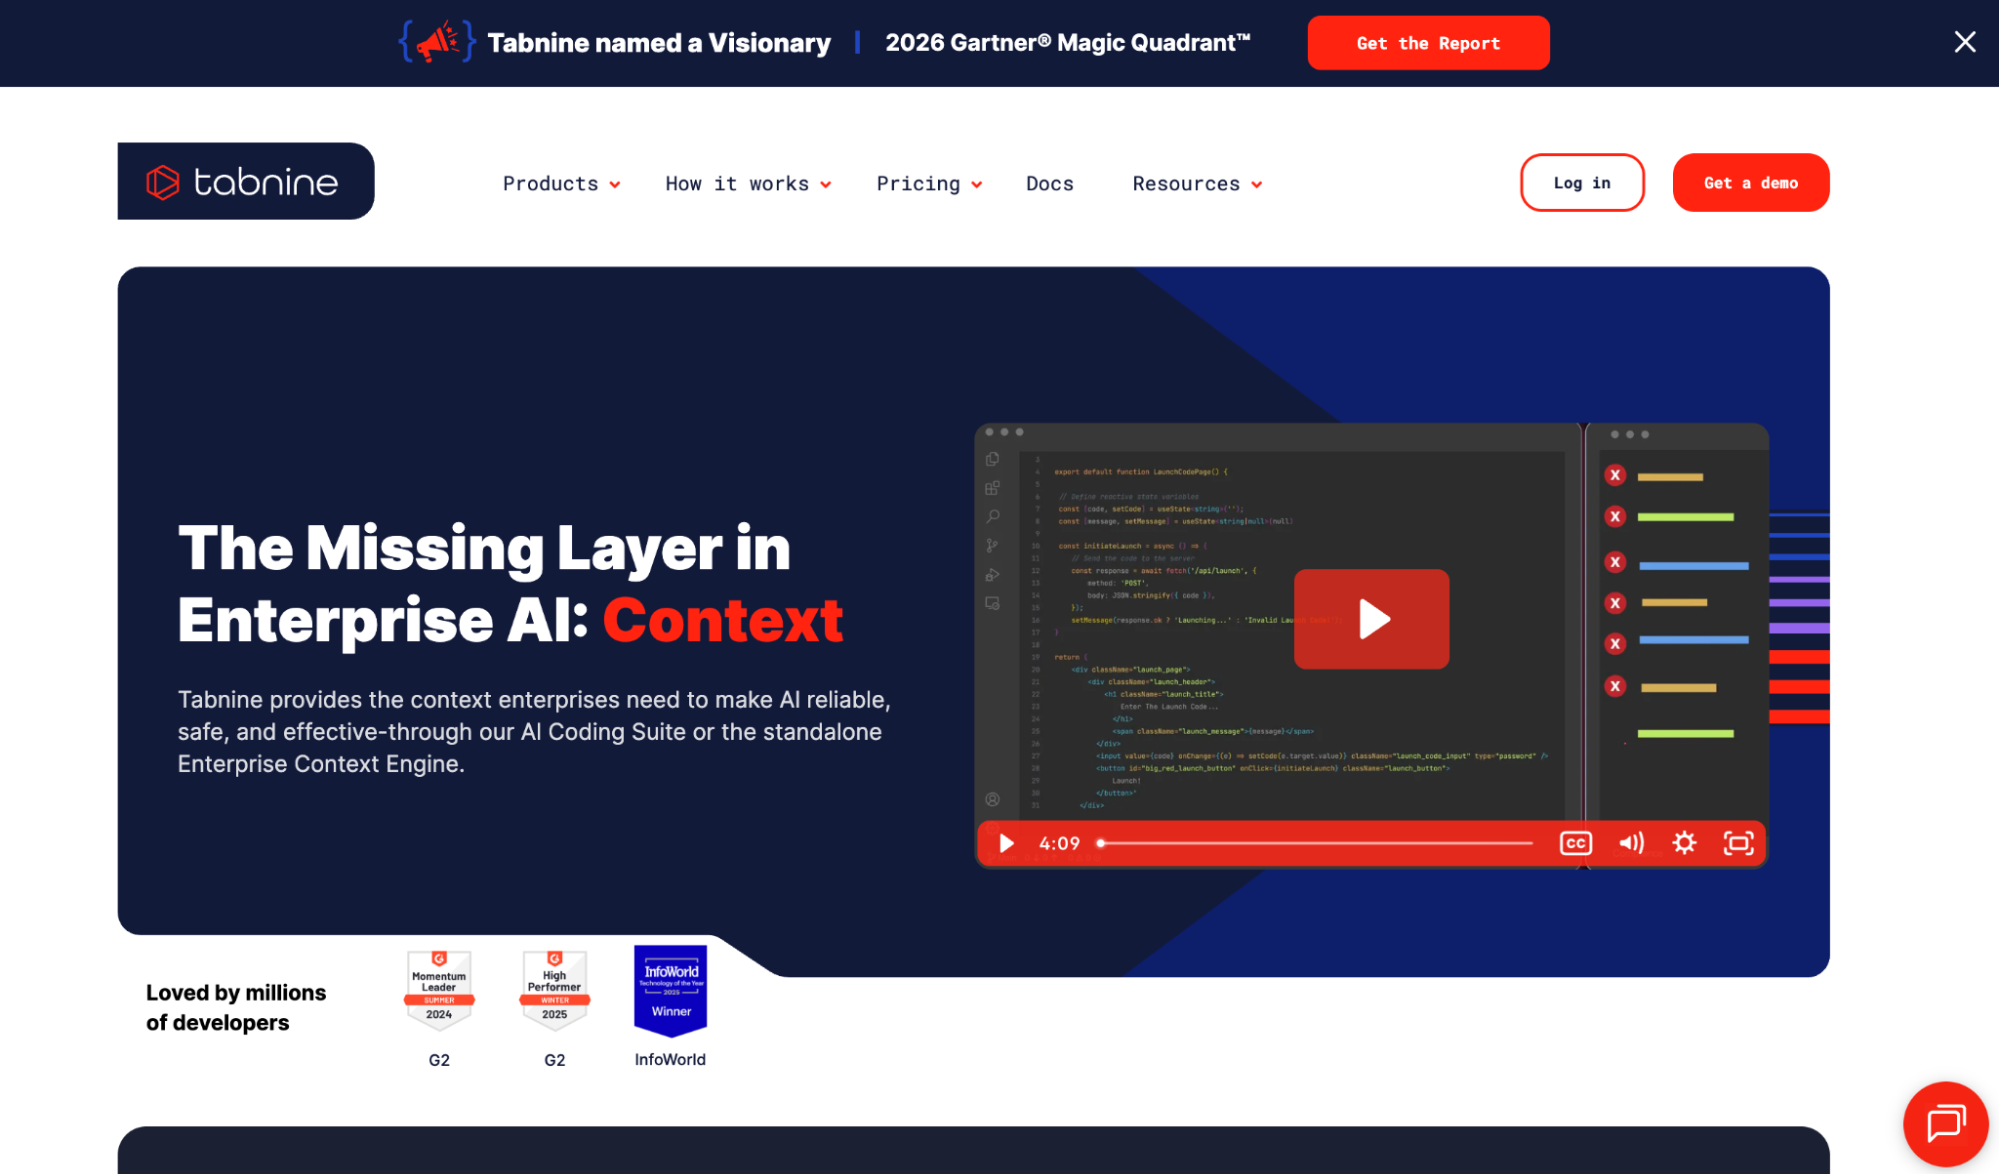Go to the Docs page
The width and height of the screenshot is (1999, 1175).
click(x=1050, y=184)
